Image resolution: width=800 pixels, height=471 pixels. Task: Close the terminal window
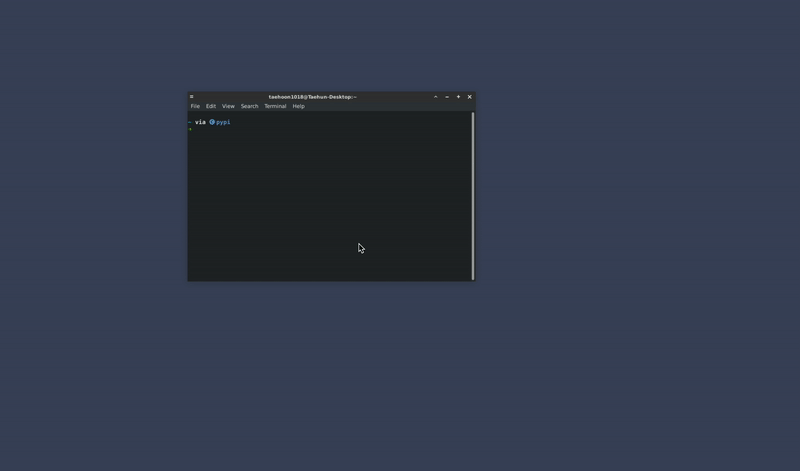click(470, 96)
